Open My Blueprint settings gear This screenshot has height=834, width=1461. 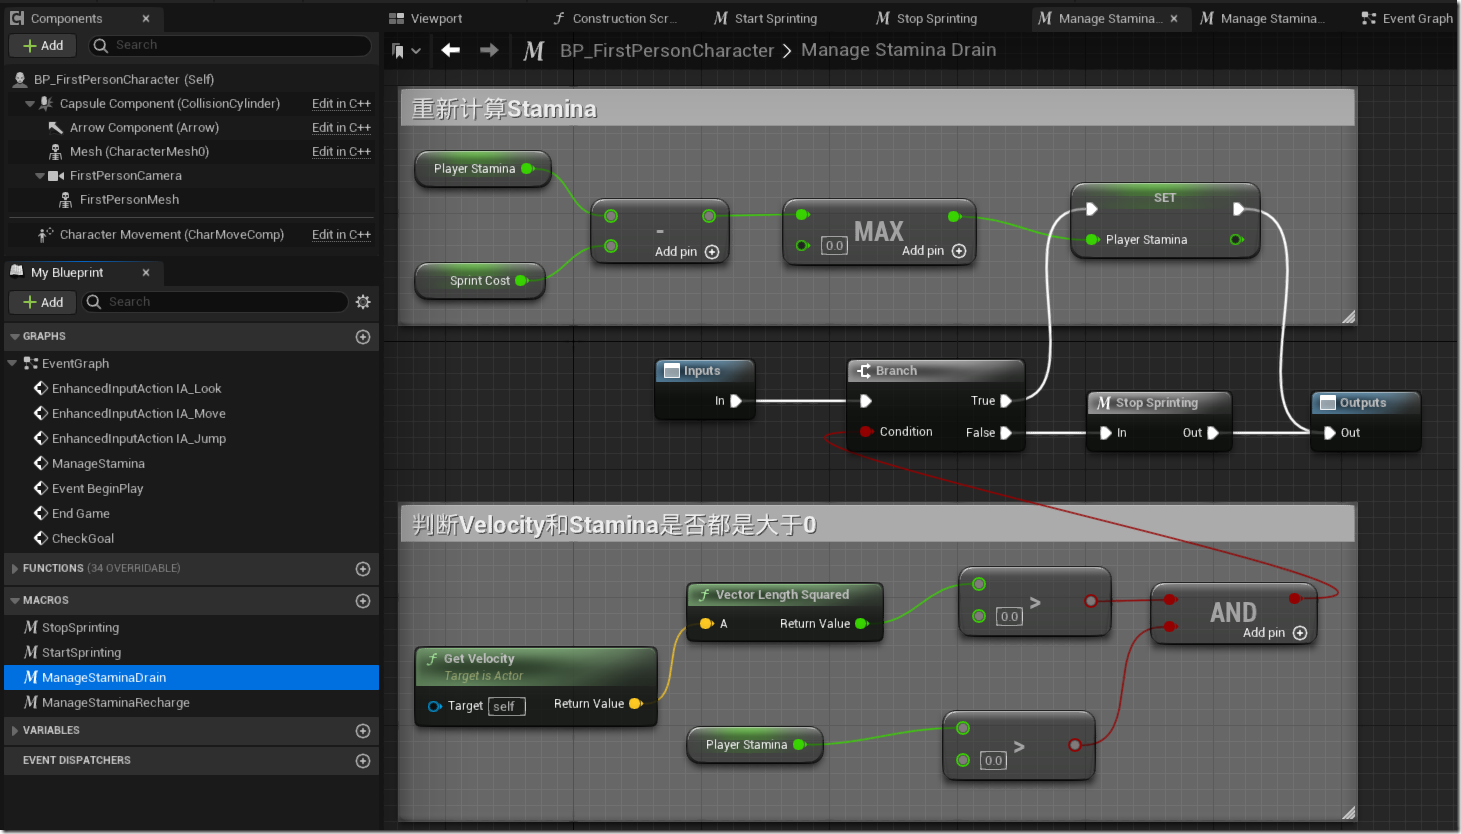pos(363,302)
